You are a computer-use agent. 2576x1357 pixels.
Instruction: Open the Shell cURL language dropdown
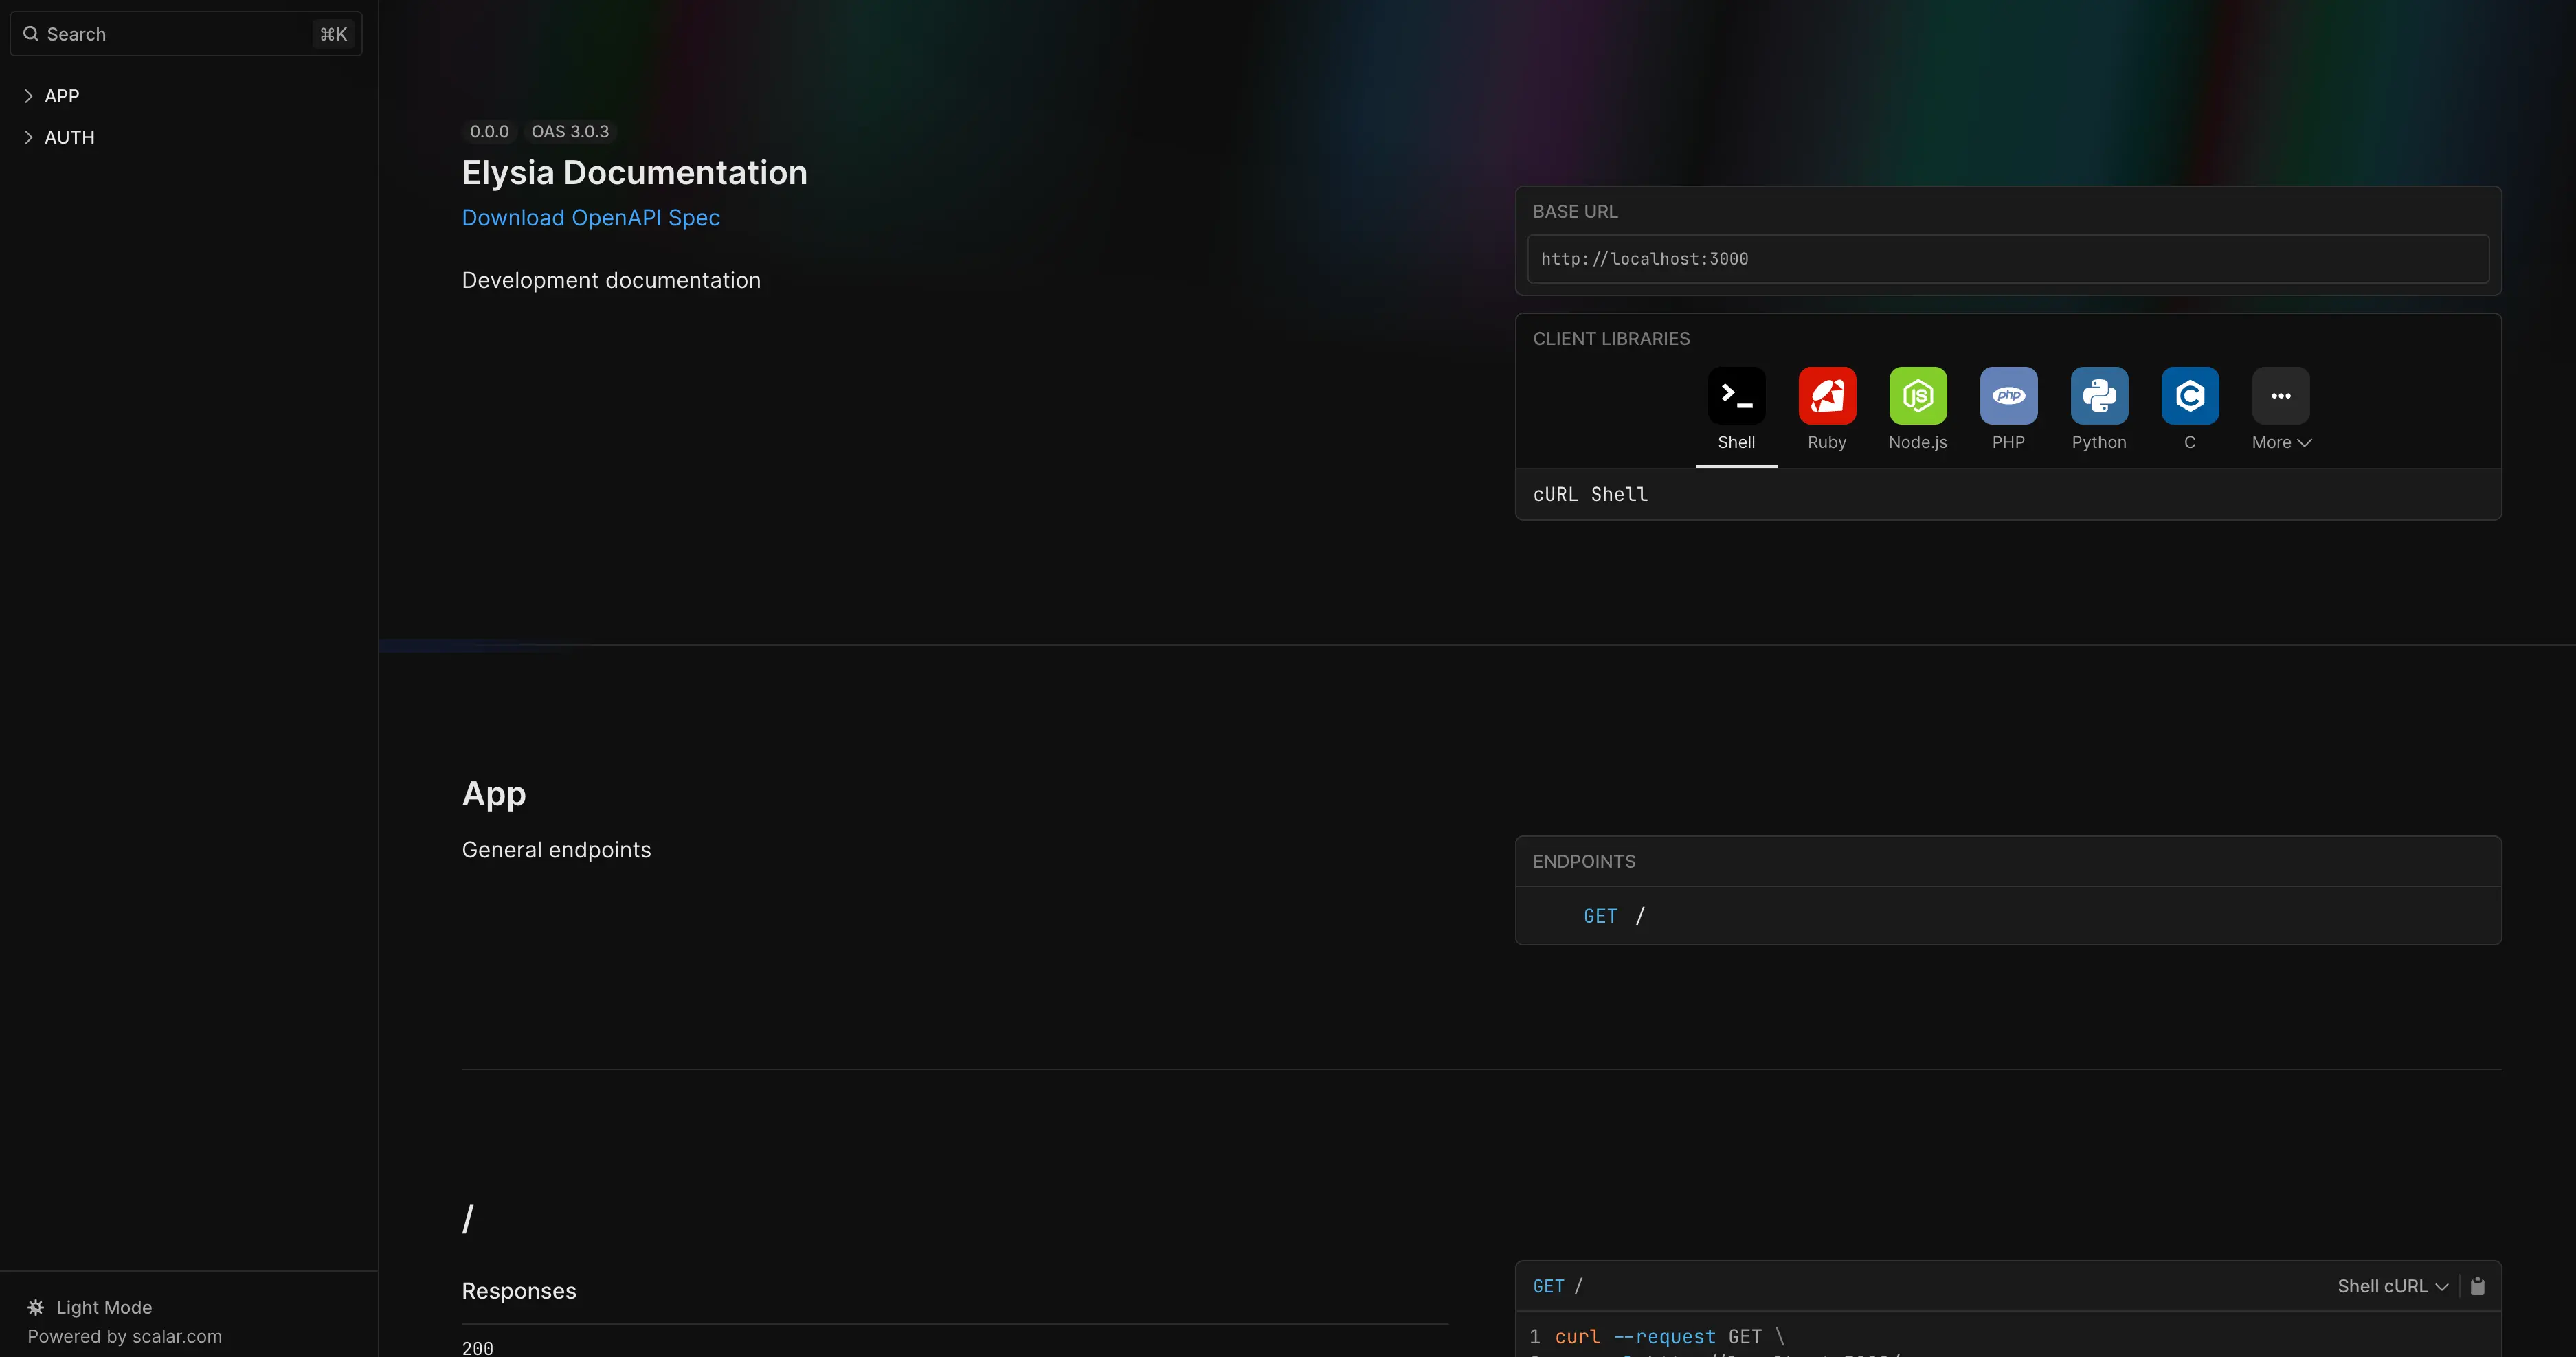(2391, 1286)
